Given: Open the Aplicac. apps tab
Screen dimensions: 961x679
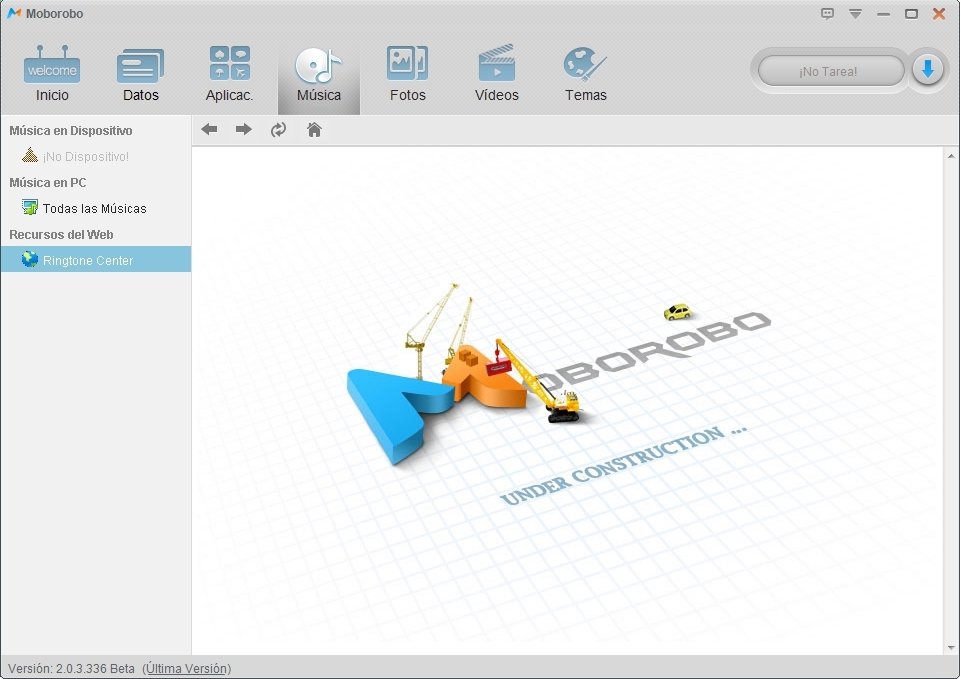Looking at the screenshot, I should [x=229, y=74].
